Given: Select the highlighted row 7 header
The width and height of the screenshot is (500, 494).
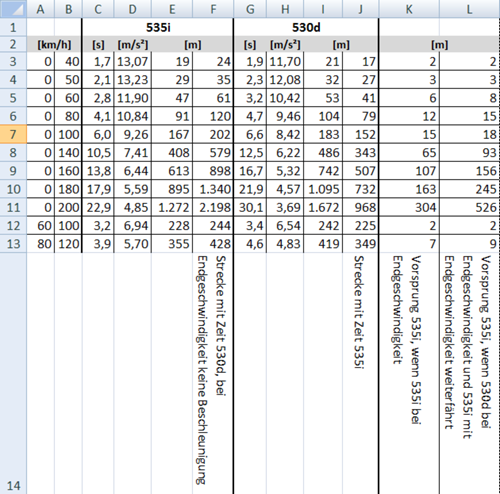Looking at the screenshot, I should (x=13, y=134).
